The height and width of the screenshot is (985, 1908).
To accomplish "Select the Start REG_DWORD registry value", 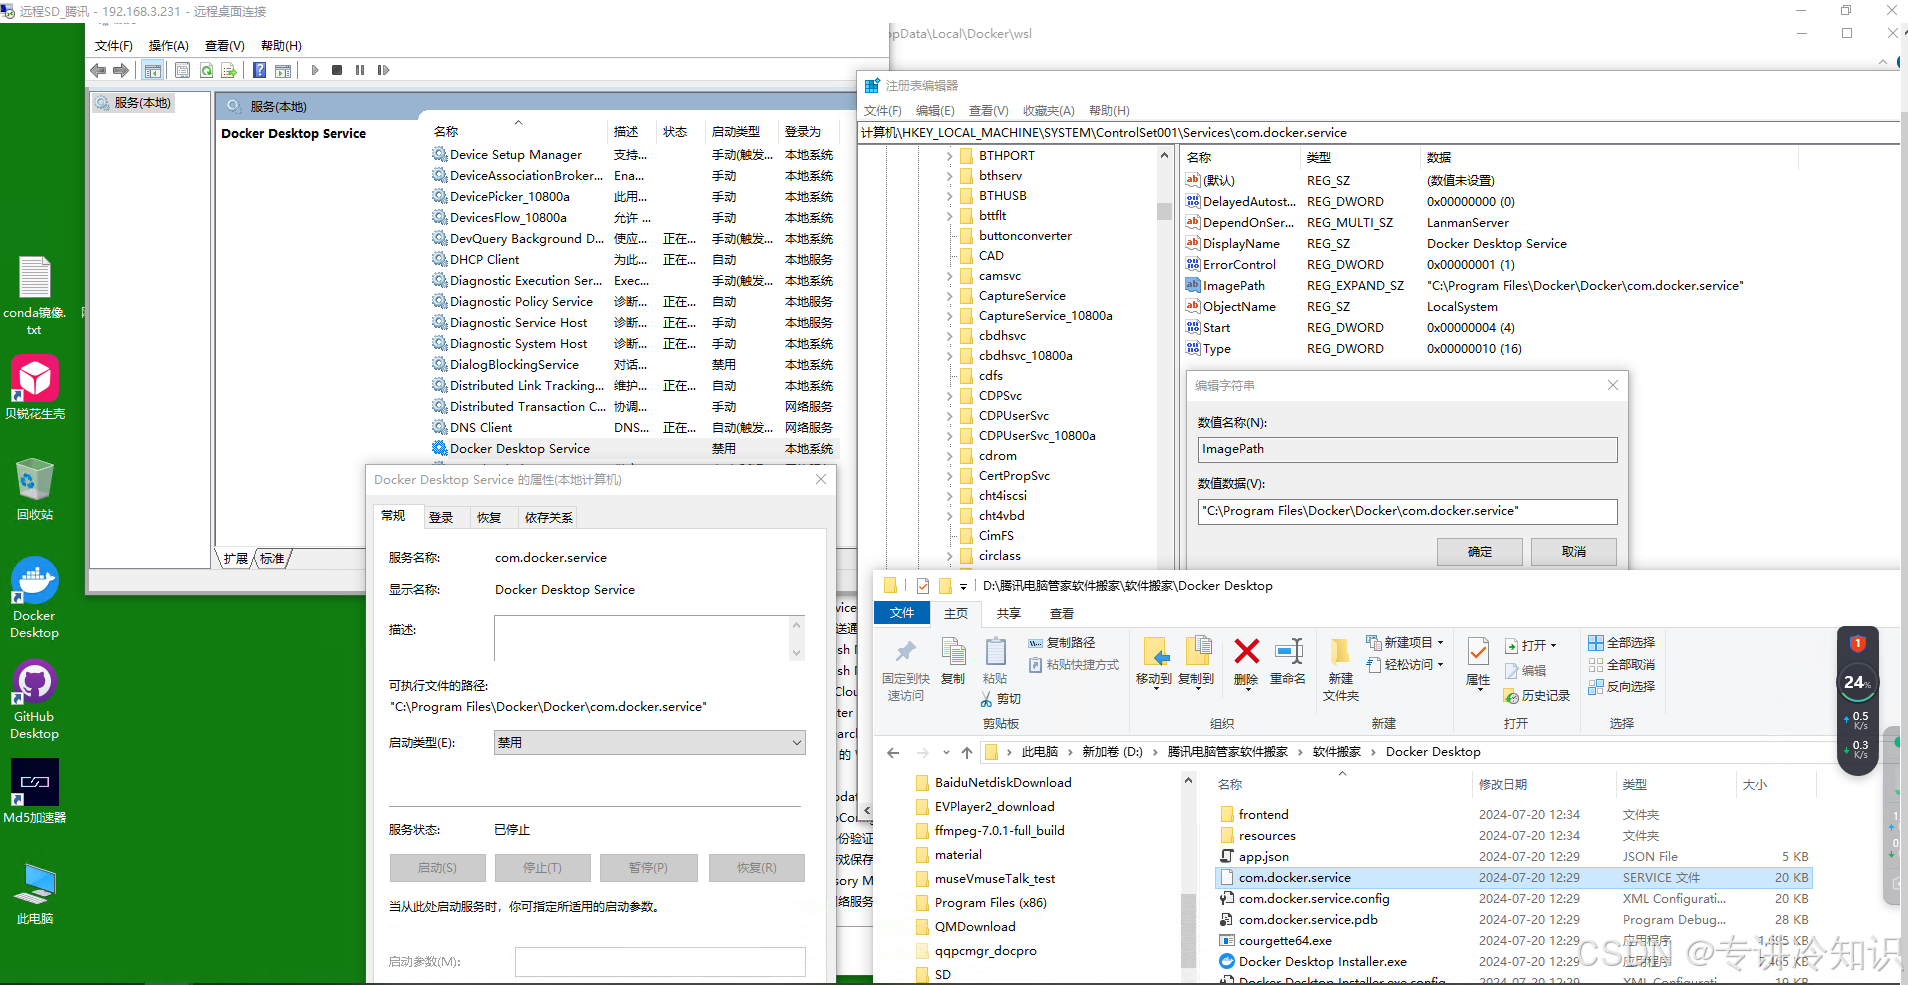I will tap(1216, 328).
